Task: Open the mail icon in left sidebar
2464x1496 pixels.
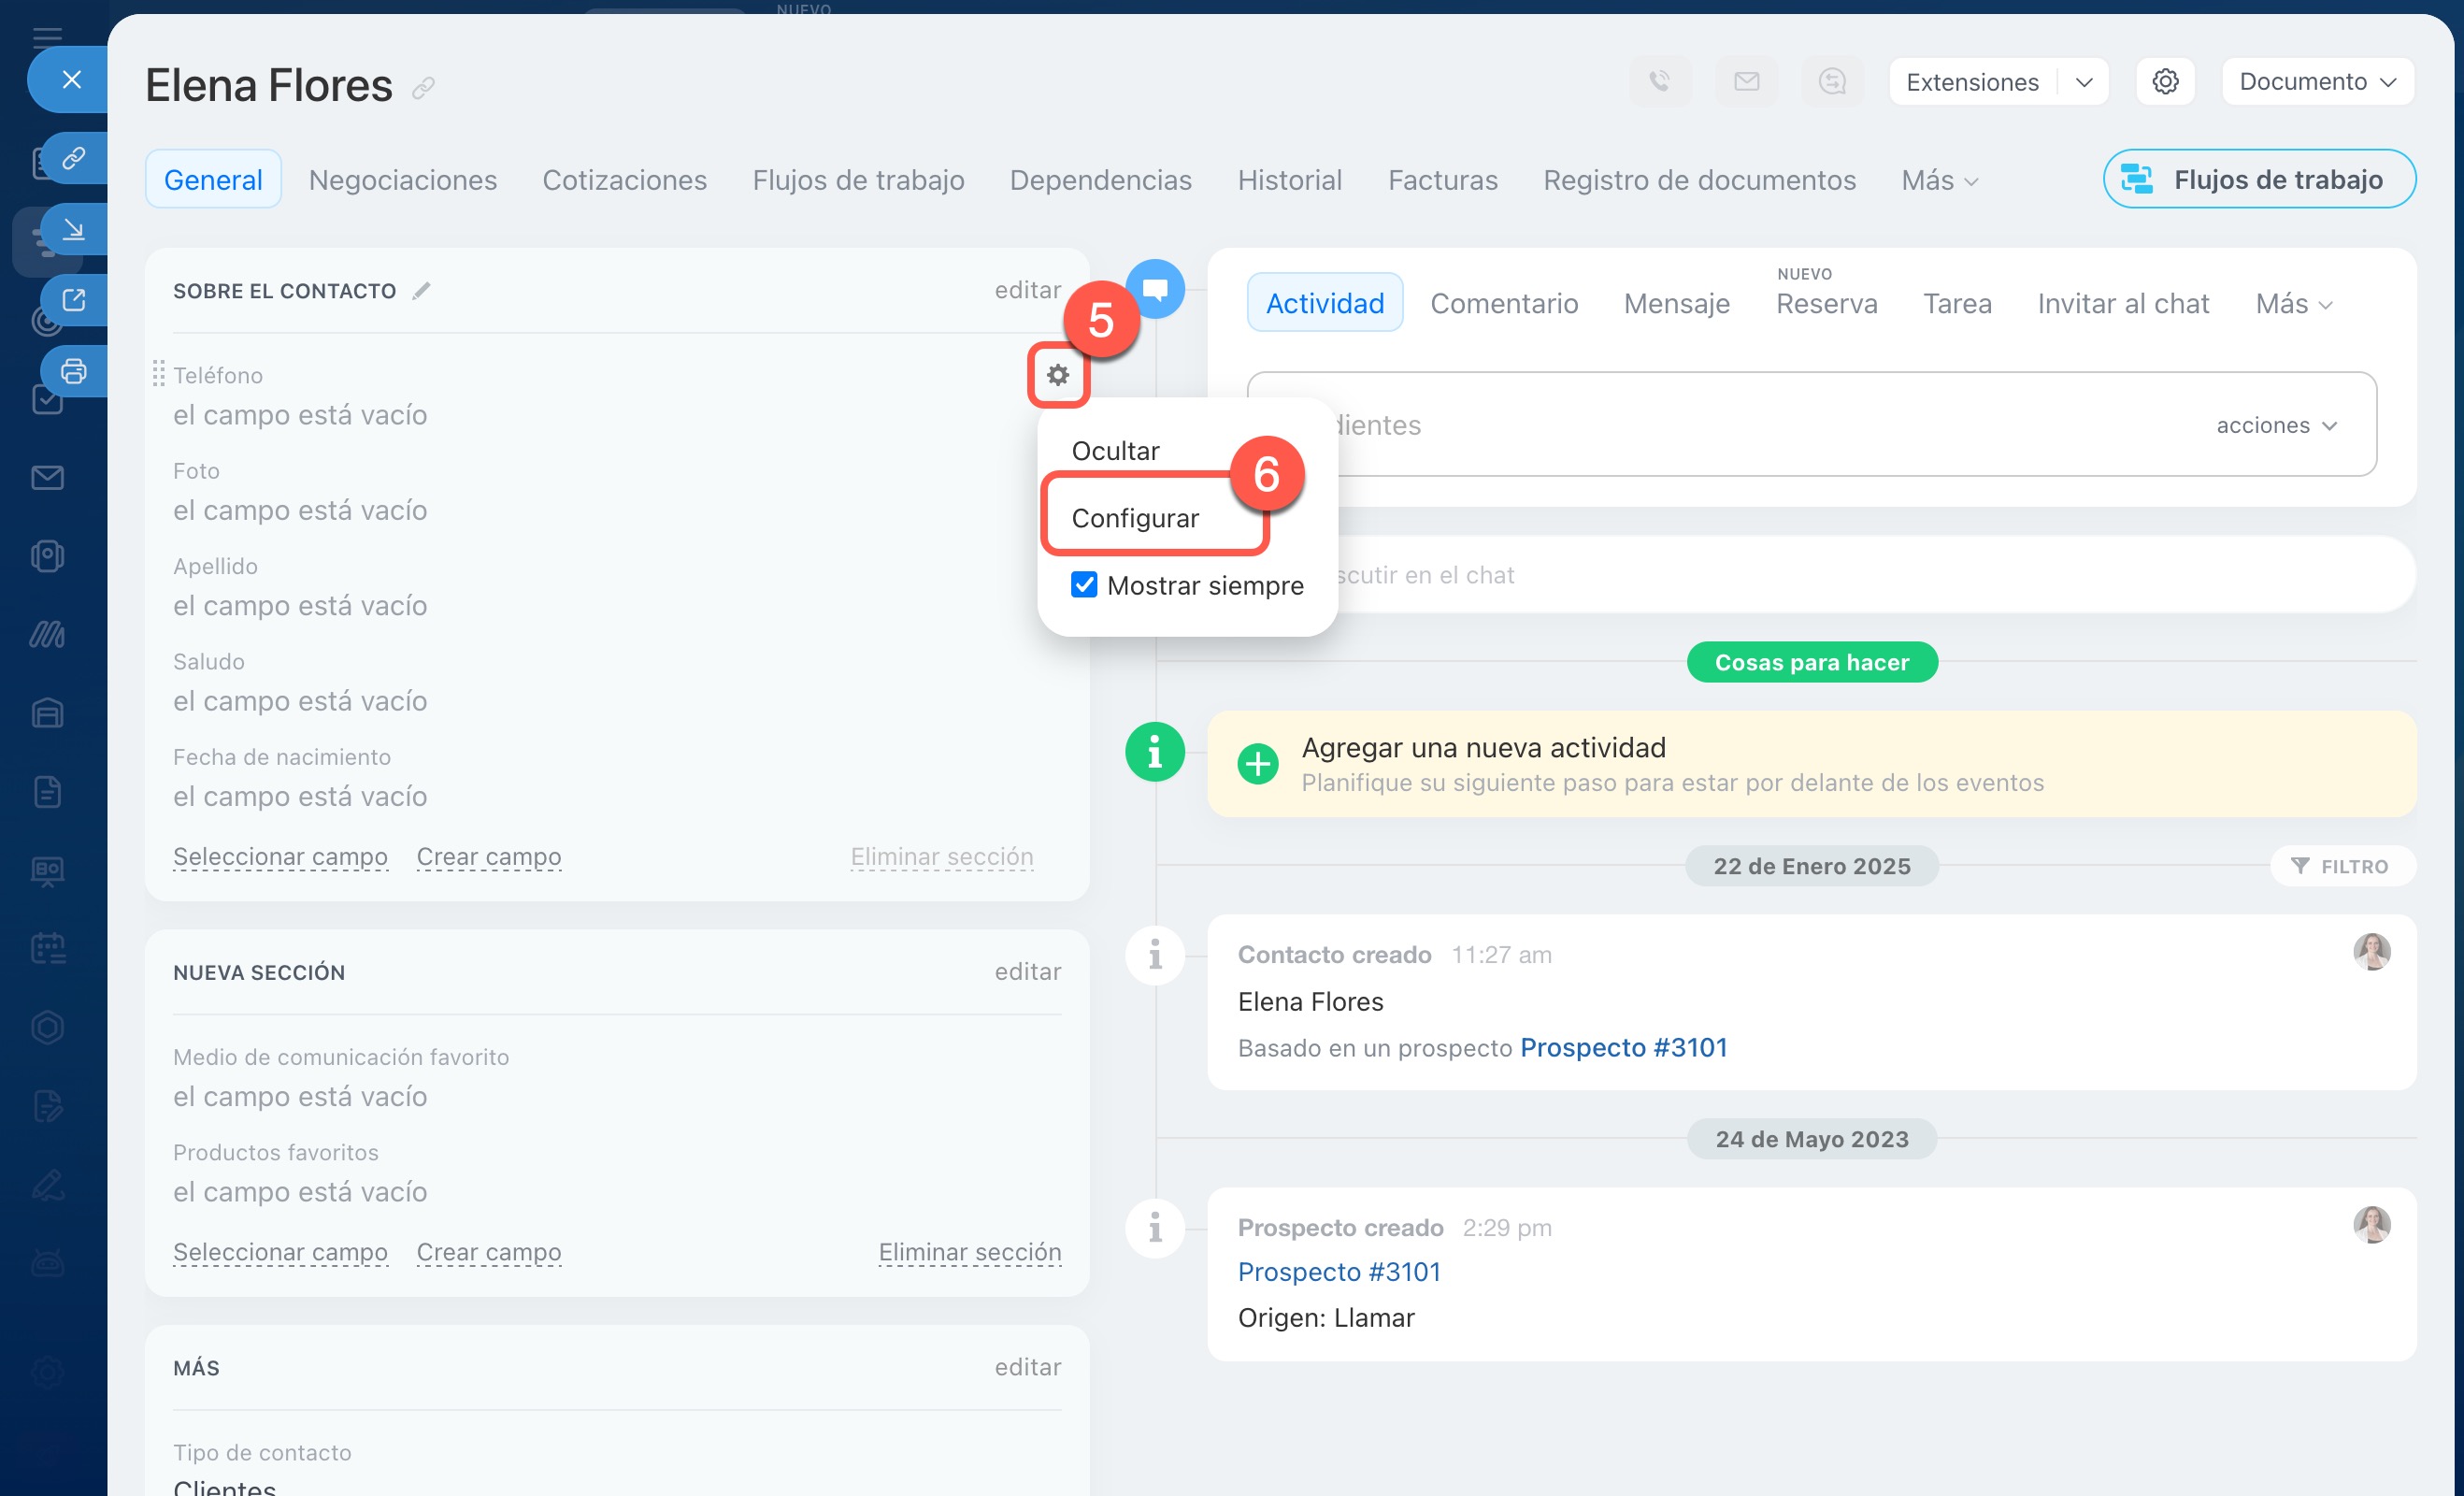Action: point(47,478)
